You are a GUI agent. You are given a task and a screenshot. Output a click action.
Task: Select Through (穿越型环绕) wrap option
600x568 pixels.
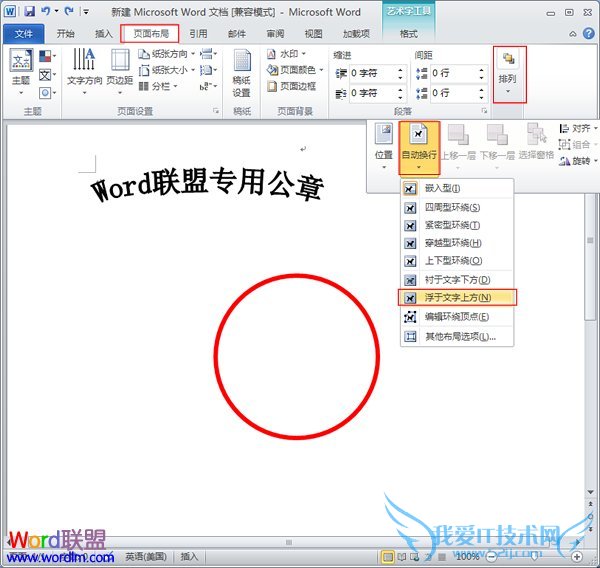(457, 243)
